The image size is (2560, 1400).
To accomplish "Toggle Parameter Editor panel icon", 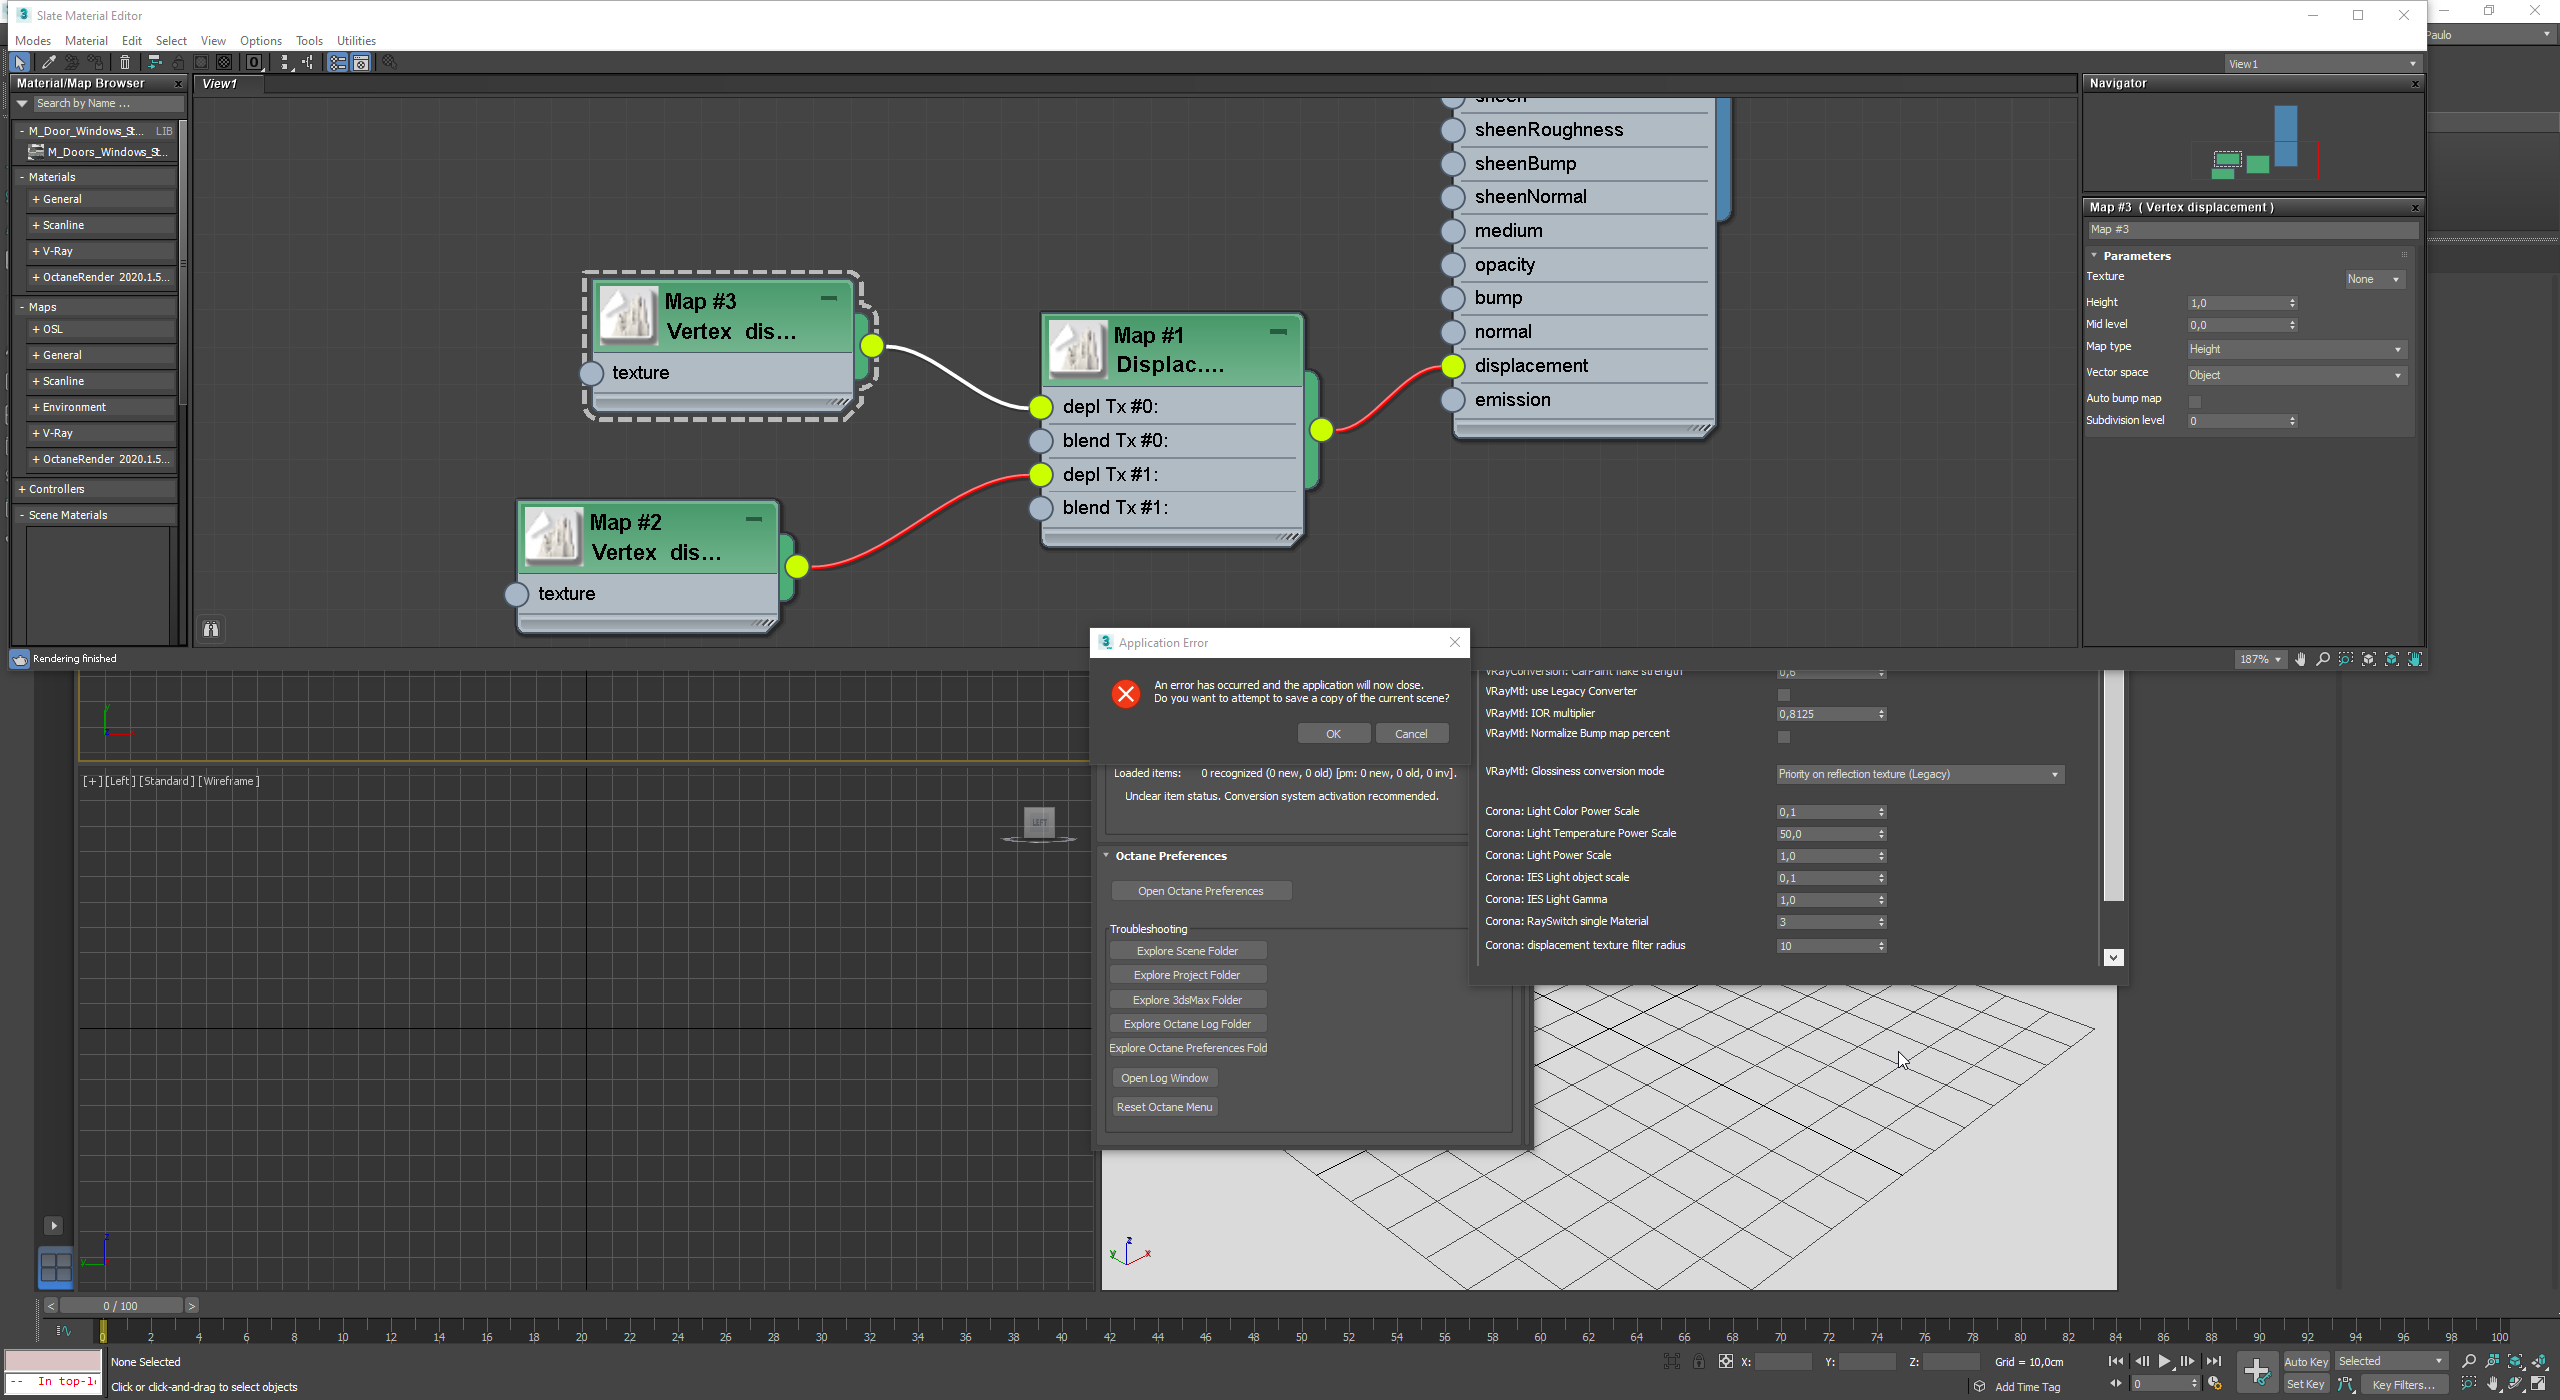I will (361, 63).
